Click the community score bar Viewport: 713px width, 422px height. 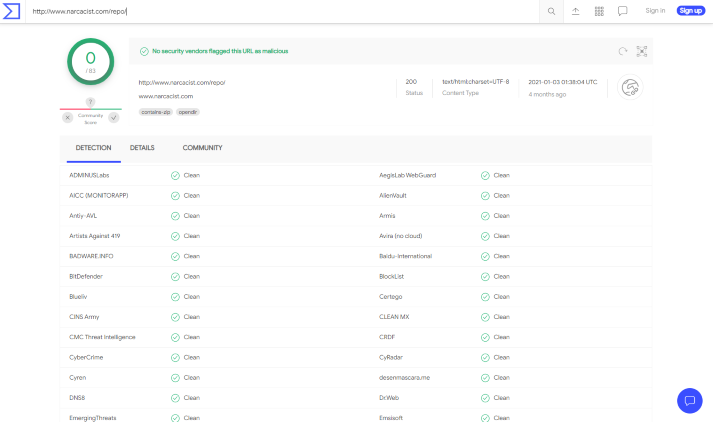[x=90, y=109]
